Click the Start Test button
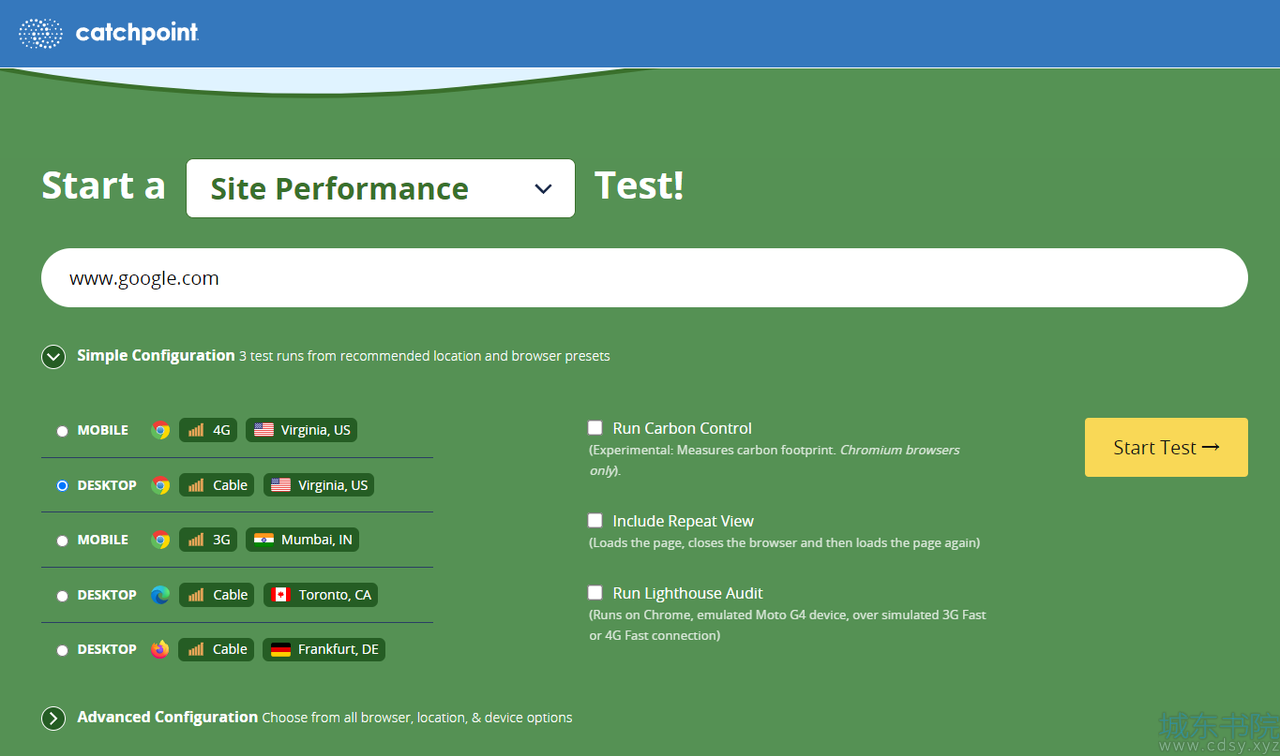 pyautogui.click(x=1166, y=447)
